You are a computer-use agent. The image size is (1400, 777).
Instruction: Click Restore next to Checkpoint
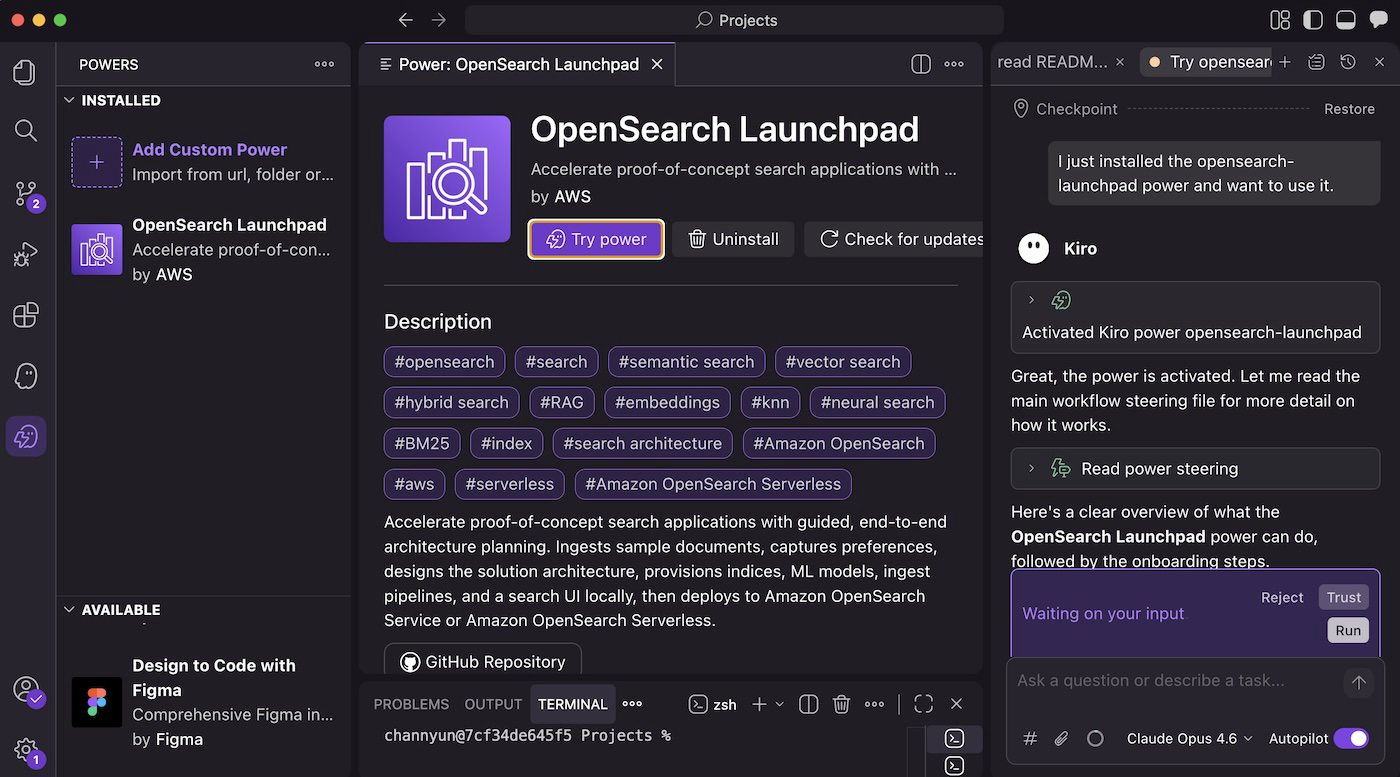[x=1349, y=109]
